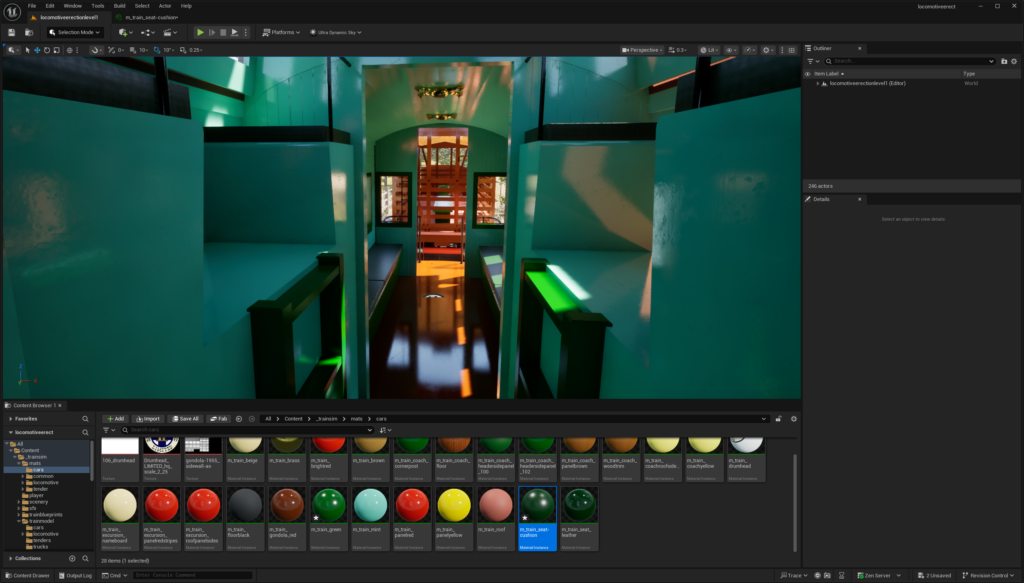Open Content Browser settings gear
Screen dimensions: 1024x583
point(794,418)
